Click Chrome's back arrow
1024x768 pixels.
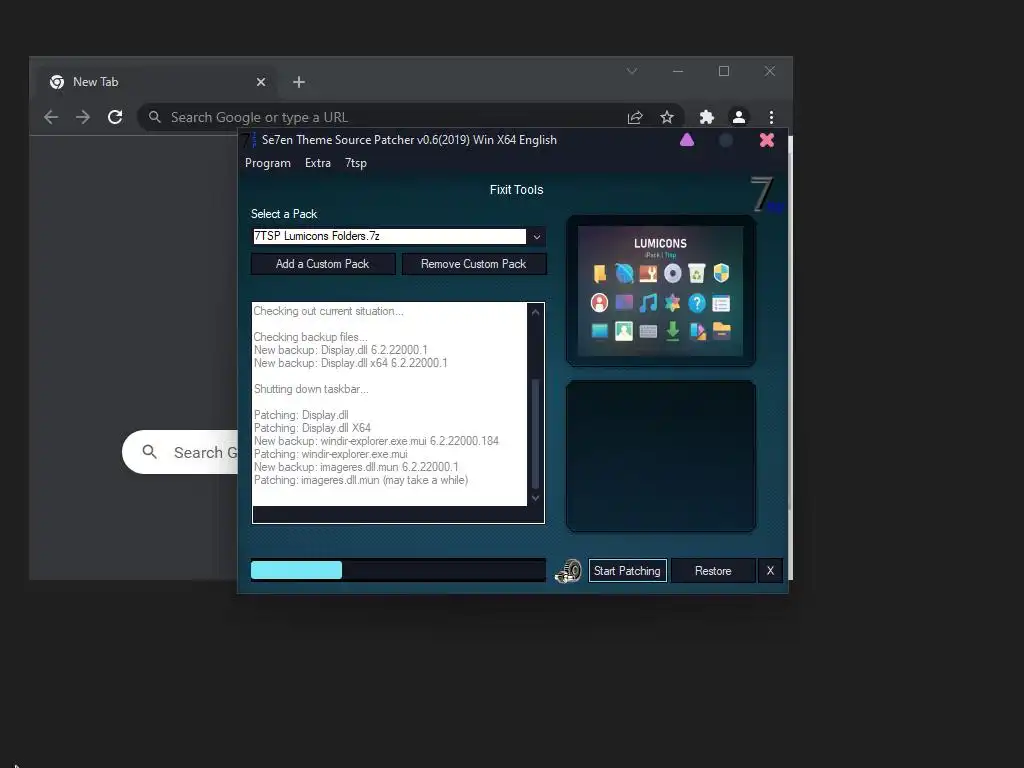click(x=51, y=117)
